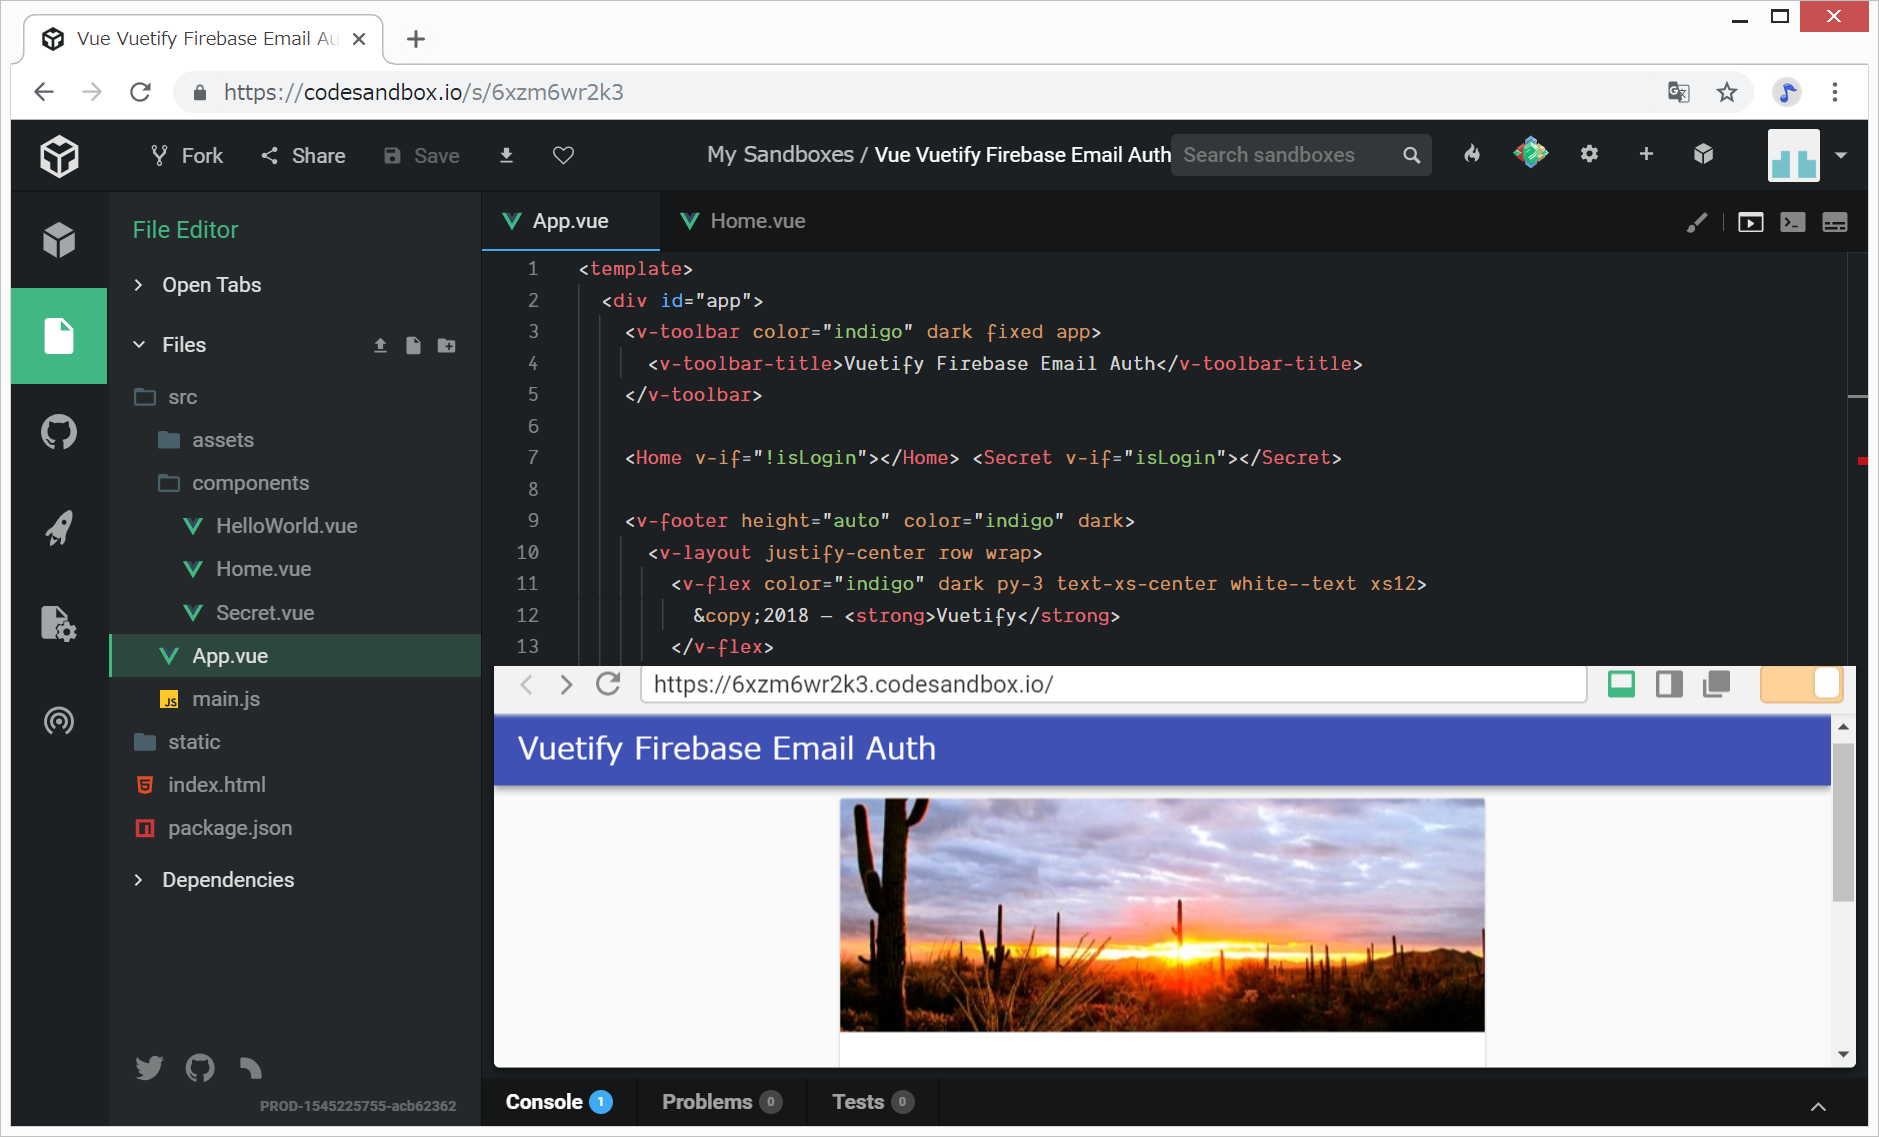Open the Configuration Files panel

coord(59,624)
